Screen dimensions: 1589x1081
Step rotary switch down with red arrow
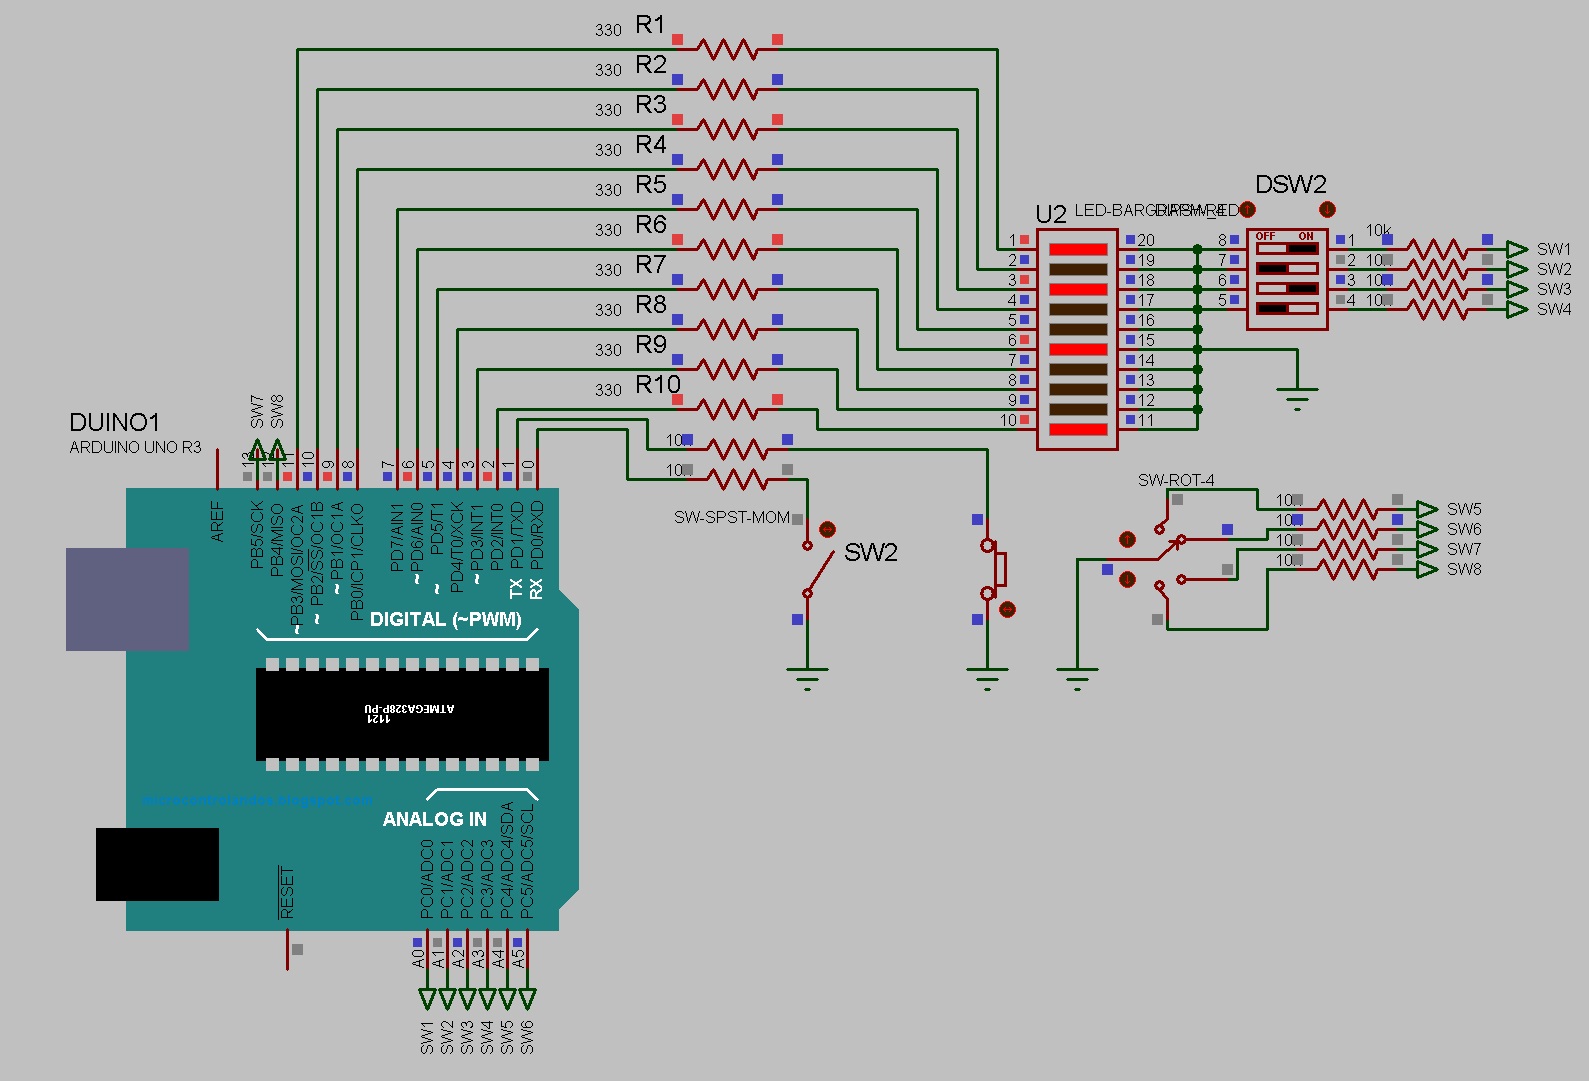click(1127, 579)
